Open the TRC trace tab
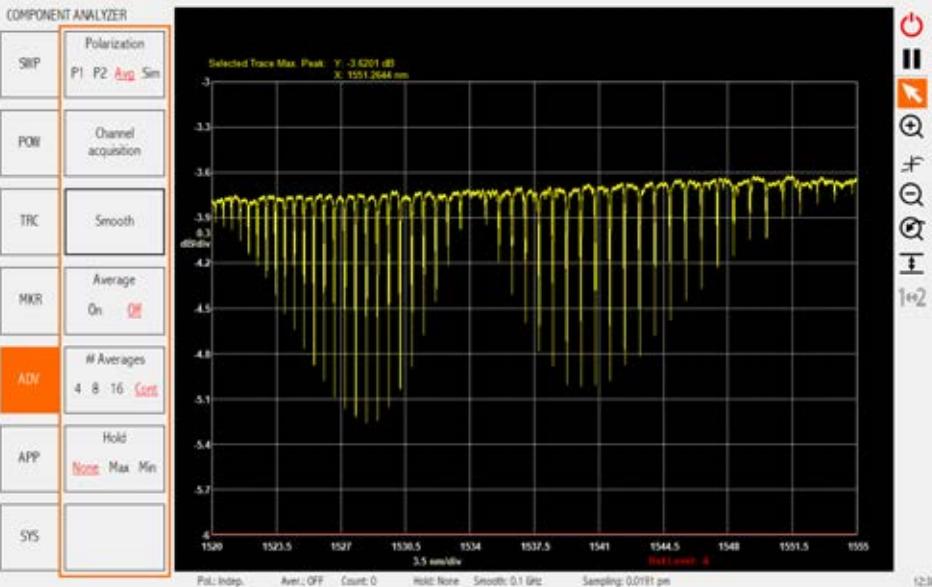The width and height of the screenshot is (932, 587). [29, 220]
